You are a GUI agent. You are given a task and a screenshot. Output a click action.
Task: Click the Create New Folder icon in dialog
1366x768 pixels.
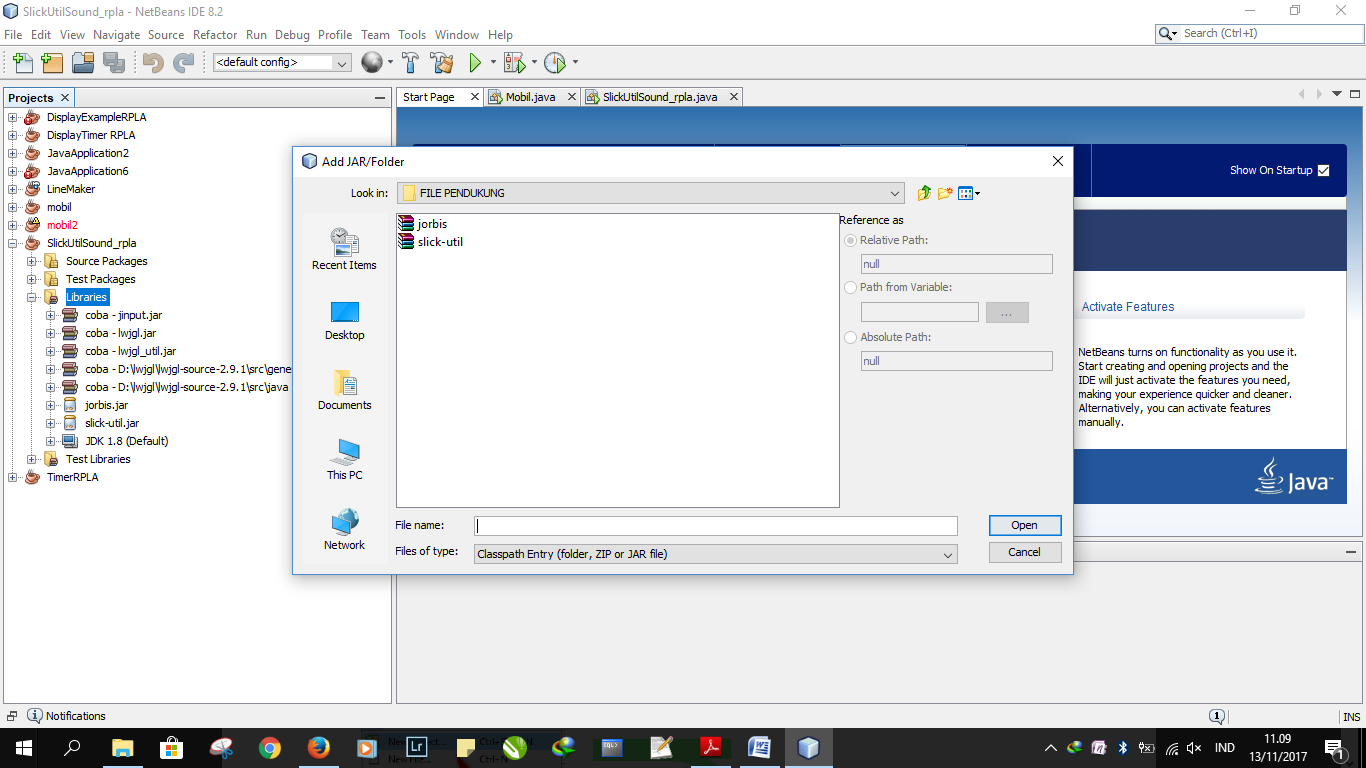click(945, 193)
